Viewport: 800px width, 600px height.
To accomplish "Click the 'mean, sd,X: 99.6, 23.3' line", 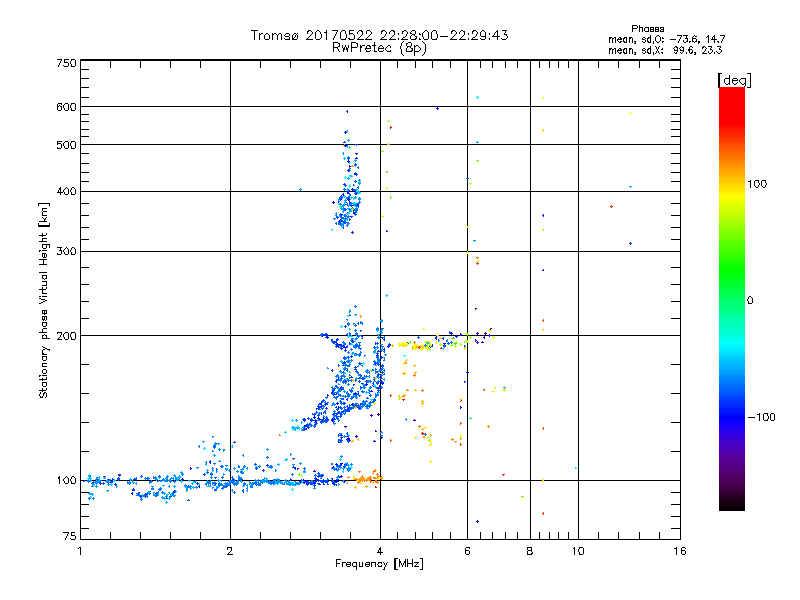I will pos(665,50).
